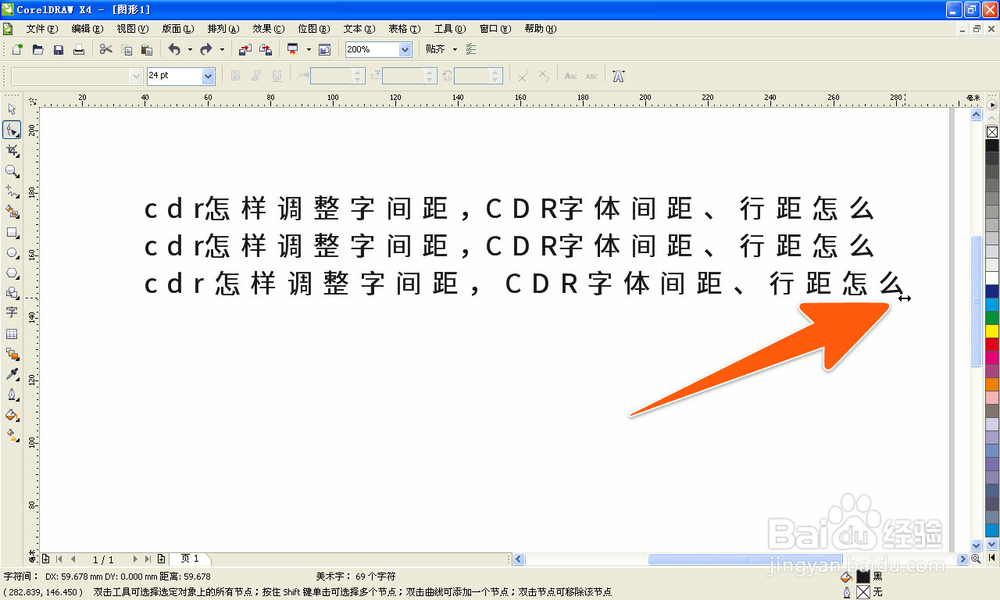Image resolution: width=1000 pixels, height=600 pixels.
Task: Open the font name dropdown
Action: [x=136, y=77]
